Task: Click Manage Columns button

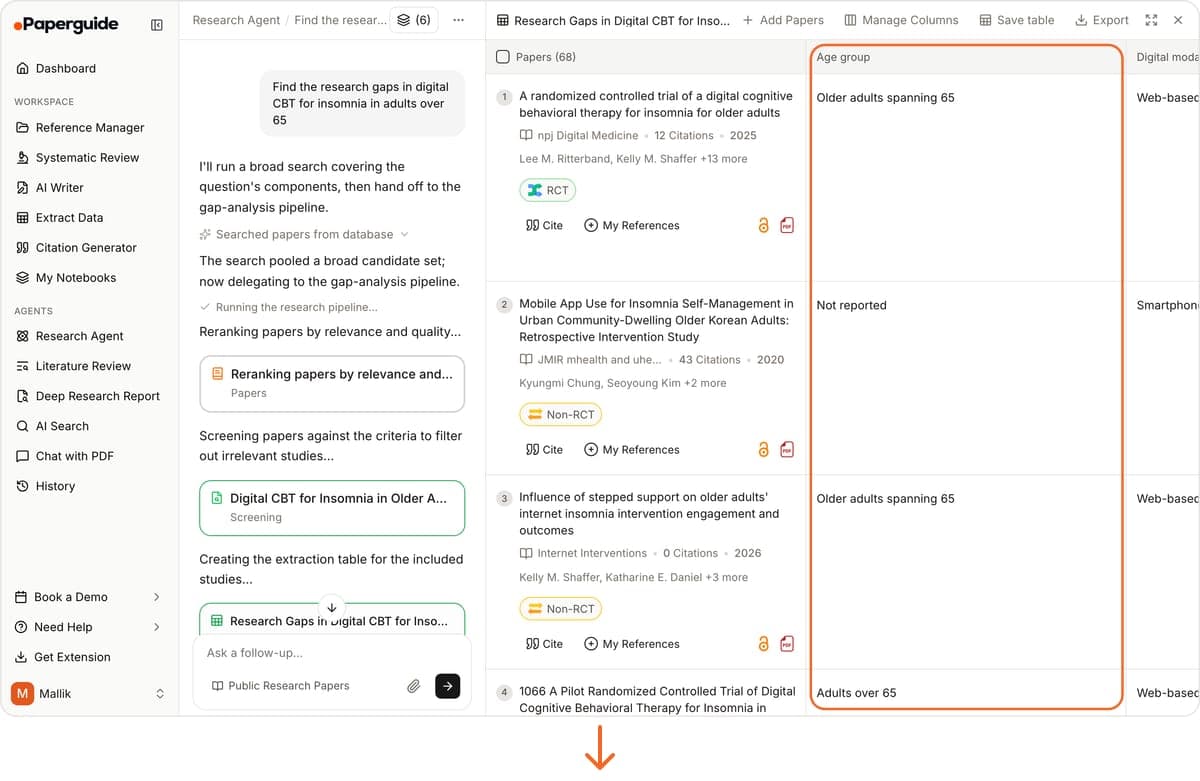Action: point(901,20)
